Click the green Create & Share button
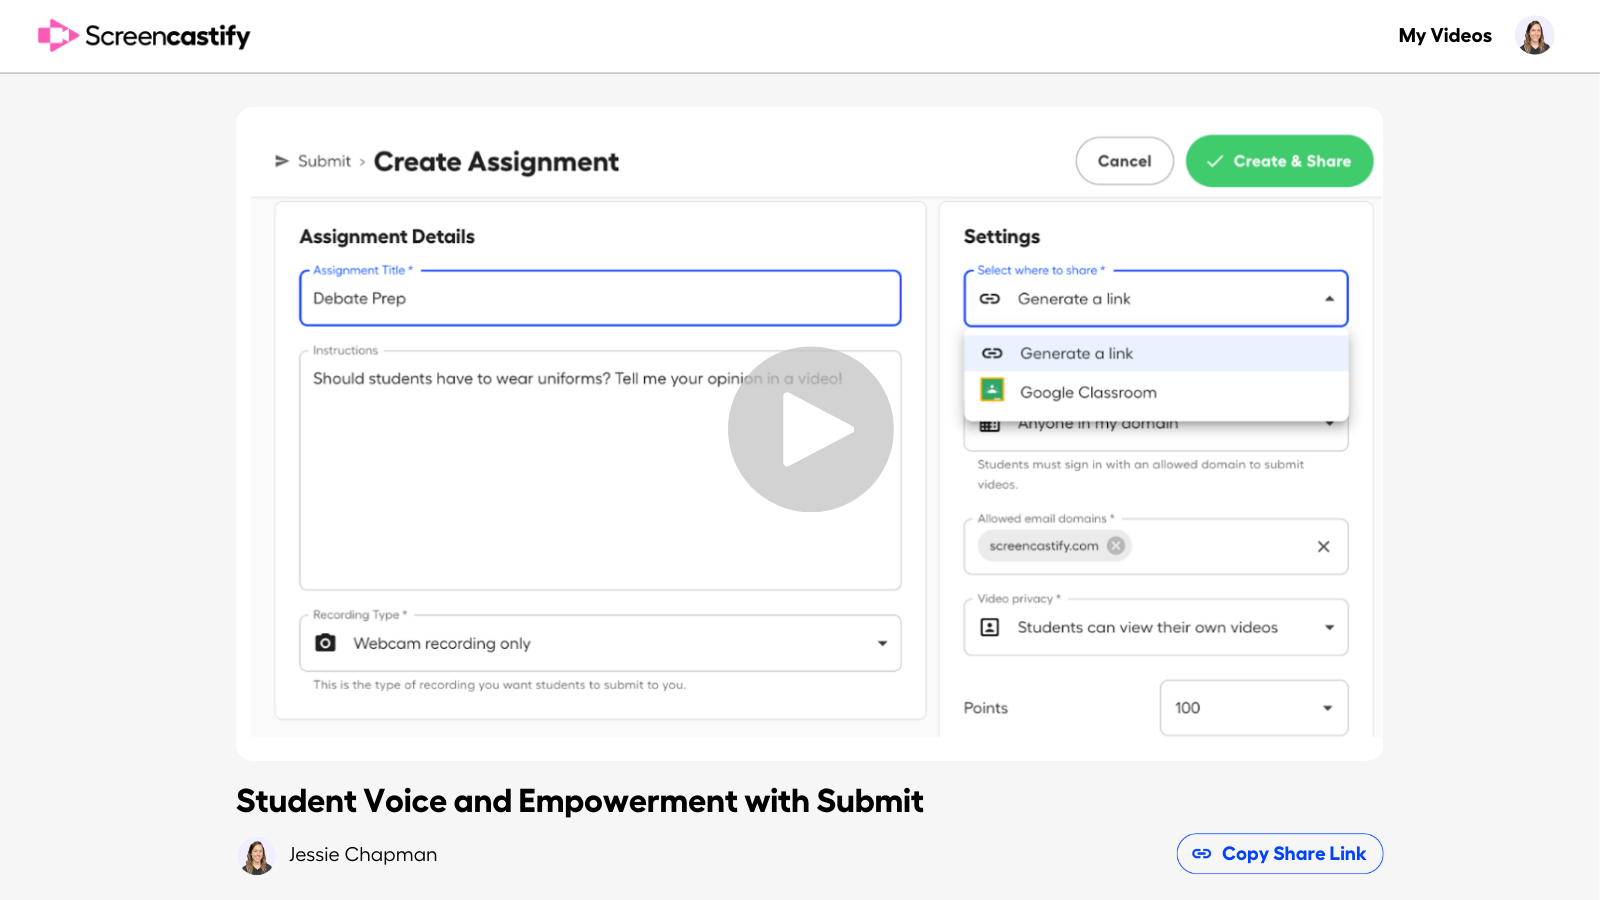Viewport: 1600px width, 900px height. click(1279, 161)
